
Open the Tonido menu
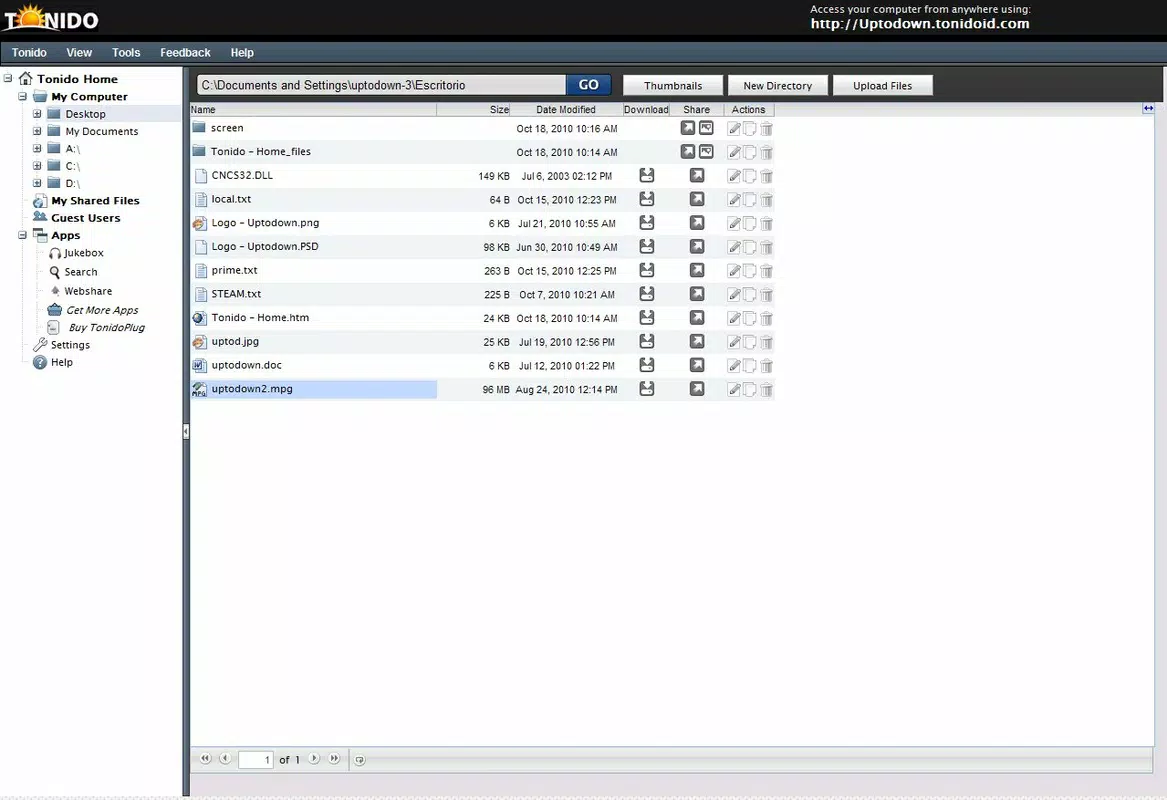29,53
